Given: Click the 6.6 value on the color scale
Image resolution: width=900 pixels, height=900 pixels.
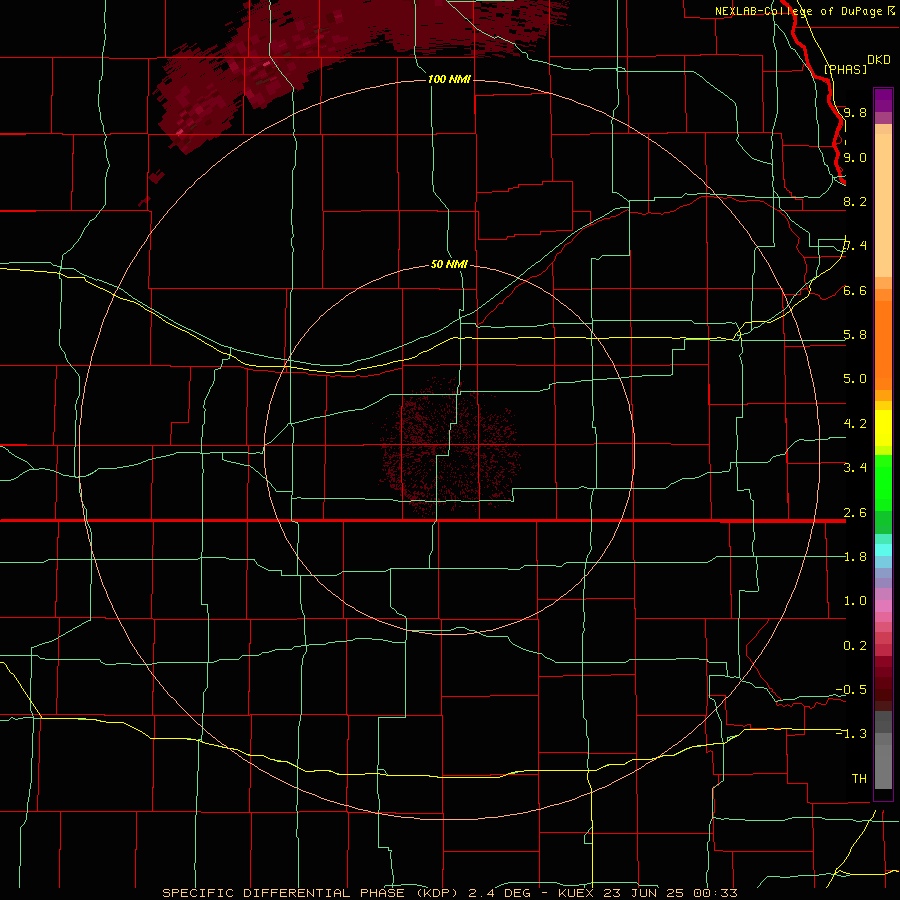Looking at the screenshot, I should [x=855, y=290].
